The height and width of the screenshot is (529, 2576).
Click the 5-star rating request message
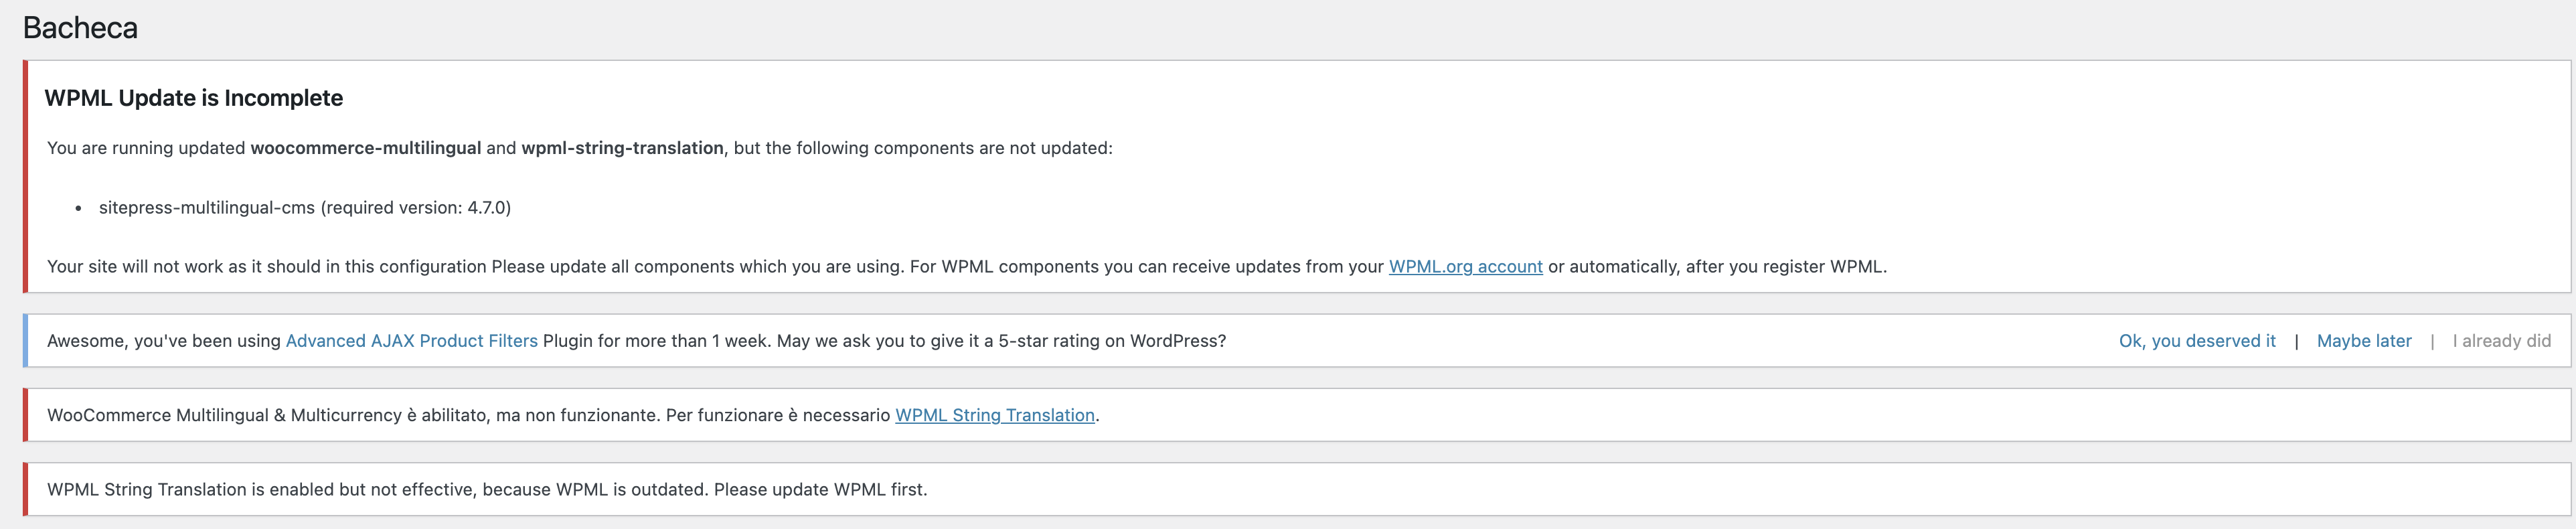pyautogui.click(x=900, y=341)
